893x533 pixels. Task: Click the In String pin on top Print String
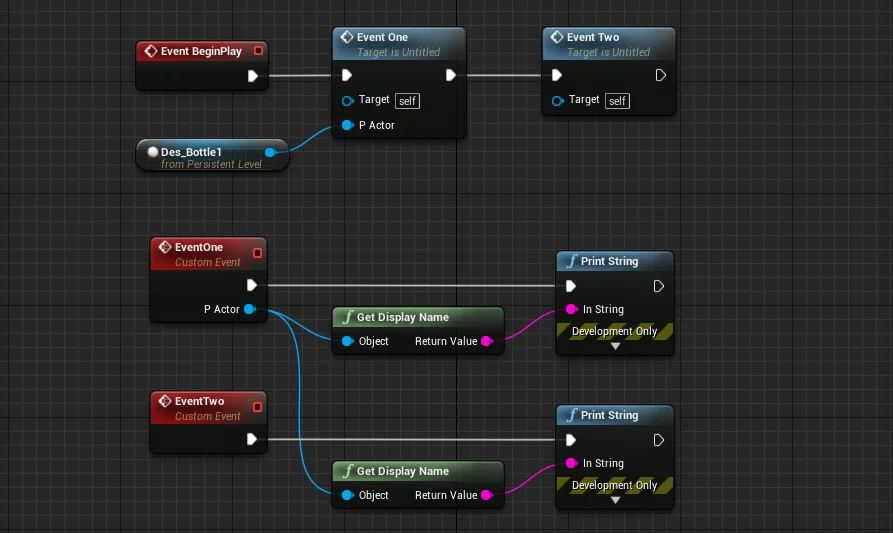[571, 309]
